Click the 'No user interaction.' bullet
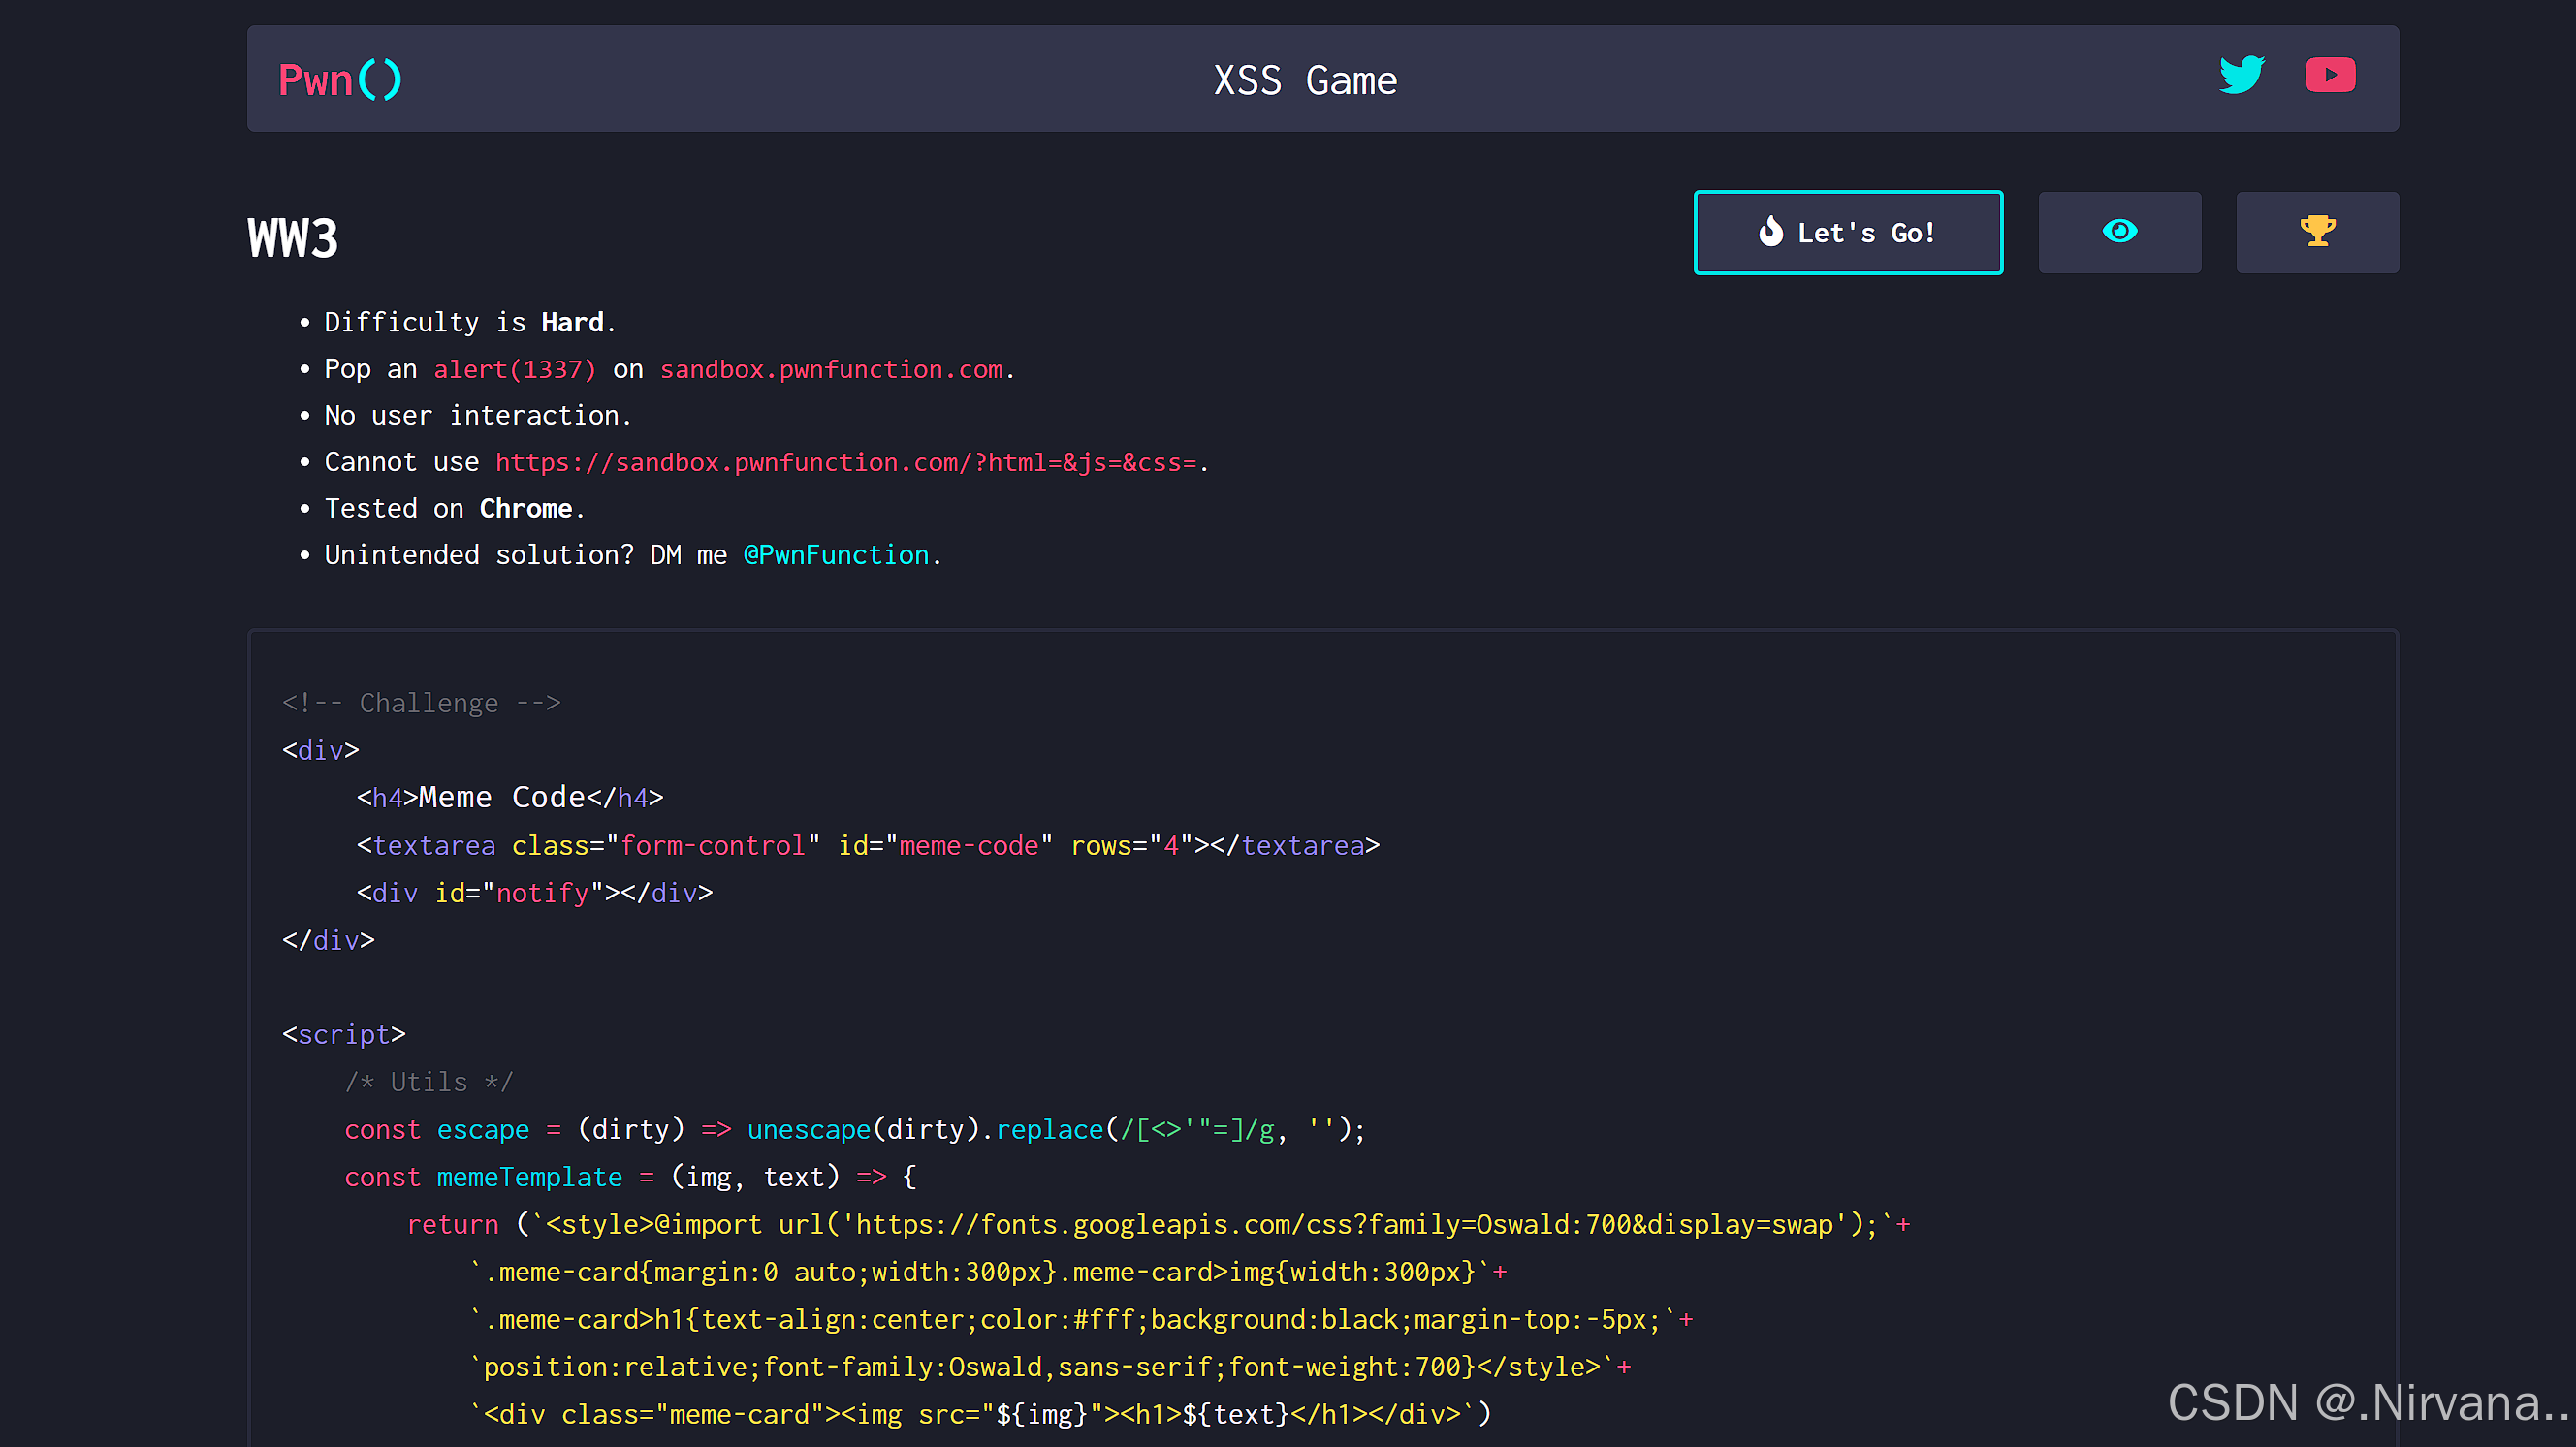2576x1447 pixels. pos(478,415)
